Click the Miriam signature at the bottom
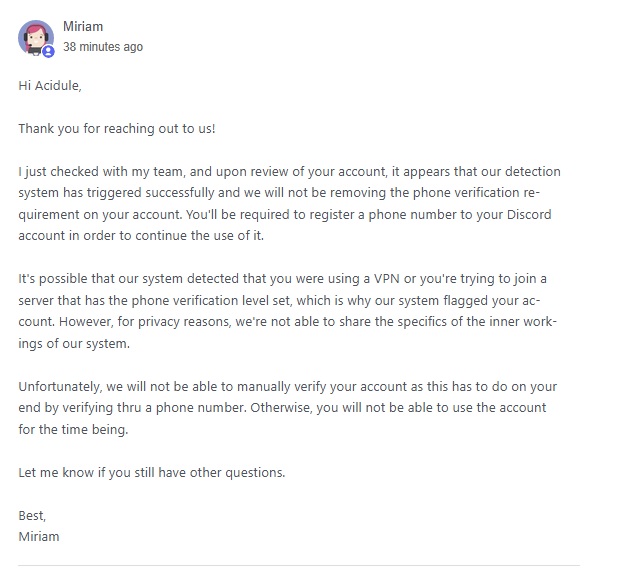The height and width of the screenshot is (583, 617). [x=39, y=537]
